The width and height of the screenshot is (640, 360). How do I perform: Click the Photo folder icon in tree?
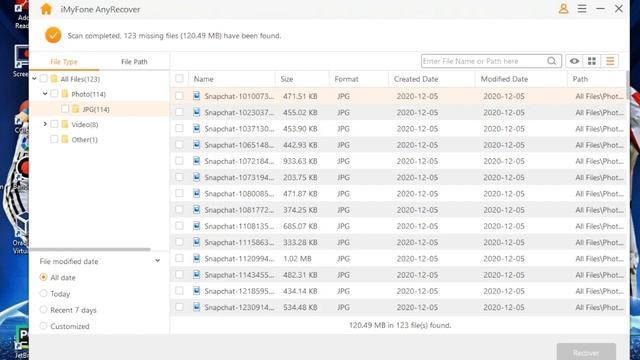(x=65, y=94)
